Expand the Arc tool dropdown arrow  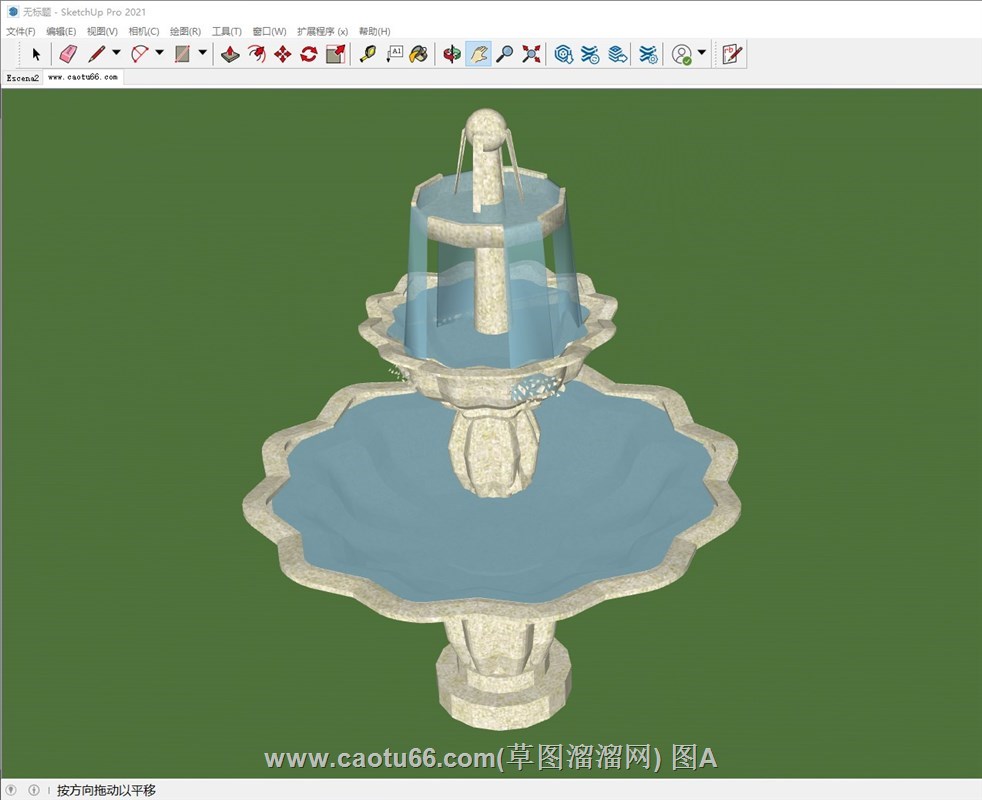pyautogui.click(x=159, y=53)
